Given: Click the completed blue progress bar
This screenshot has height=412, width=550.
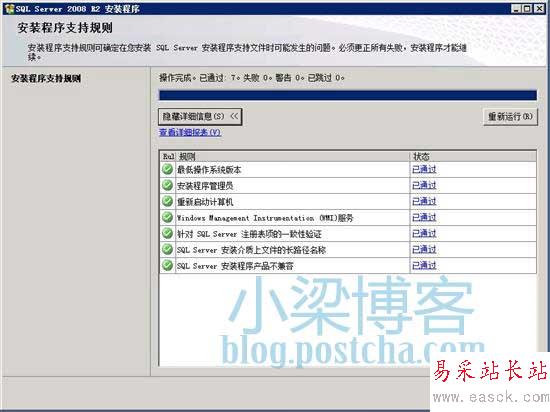Looking at the screenshot, I should click(x=348, y=95).
